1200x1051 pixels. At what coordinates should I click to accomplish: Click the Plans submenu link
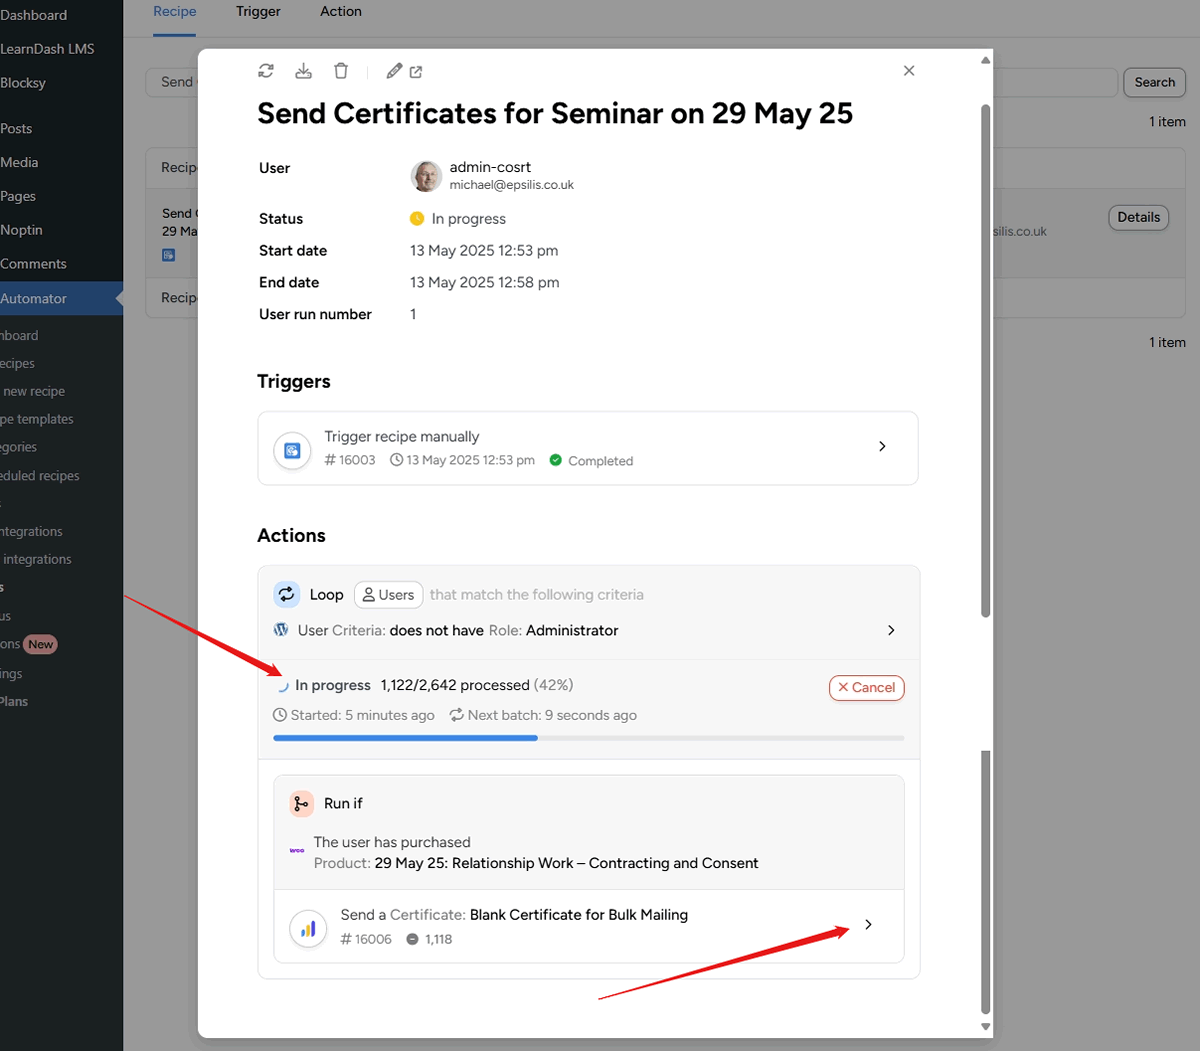pyautogui.click(x=14, y=702)
